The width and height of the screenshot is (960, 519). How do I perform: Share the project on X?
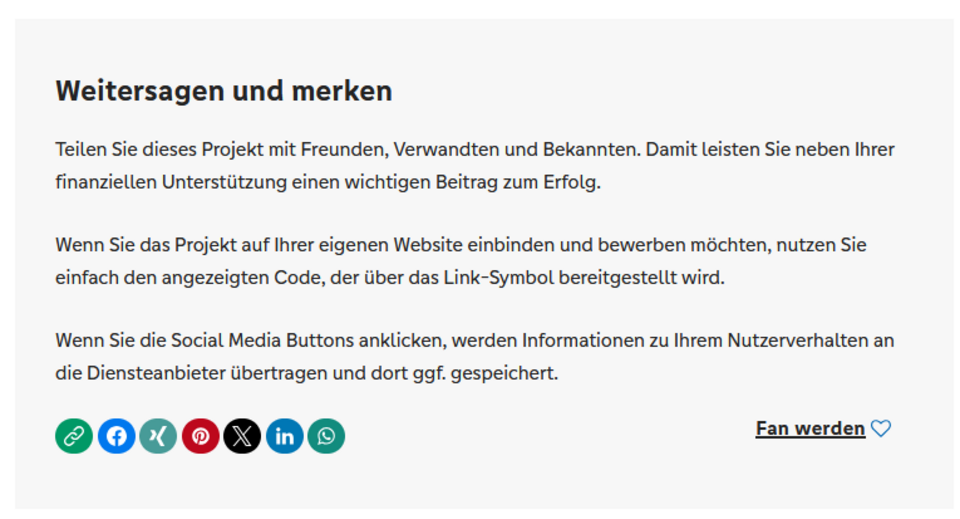tap(242, 436)
